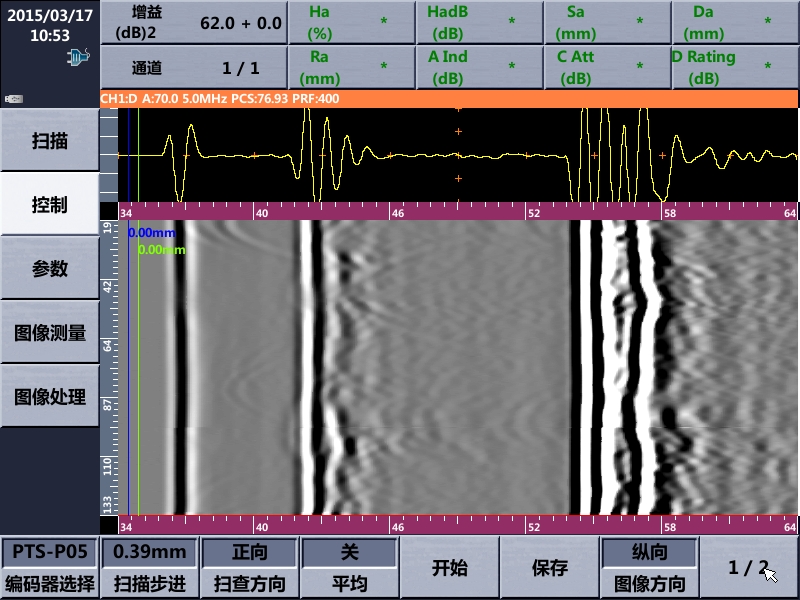Click the D Rating (dB) readout

pyautogui.click(x=735, y=67)
